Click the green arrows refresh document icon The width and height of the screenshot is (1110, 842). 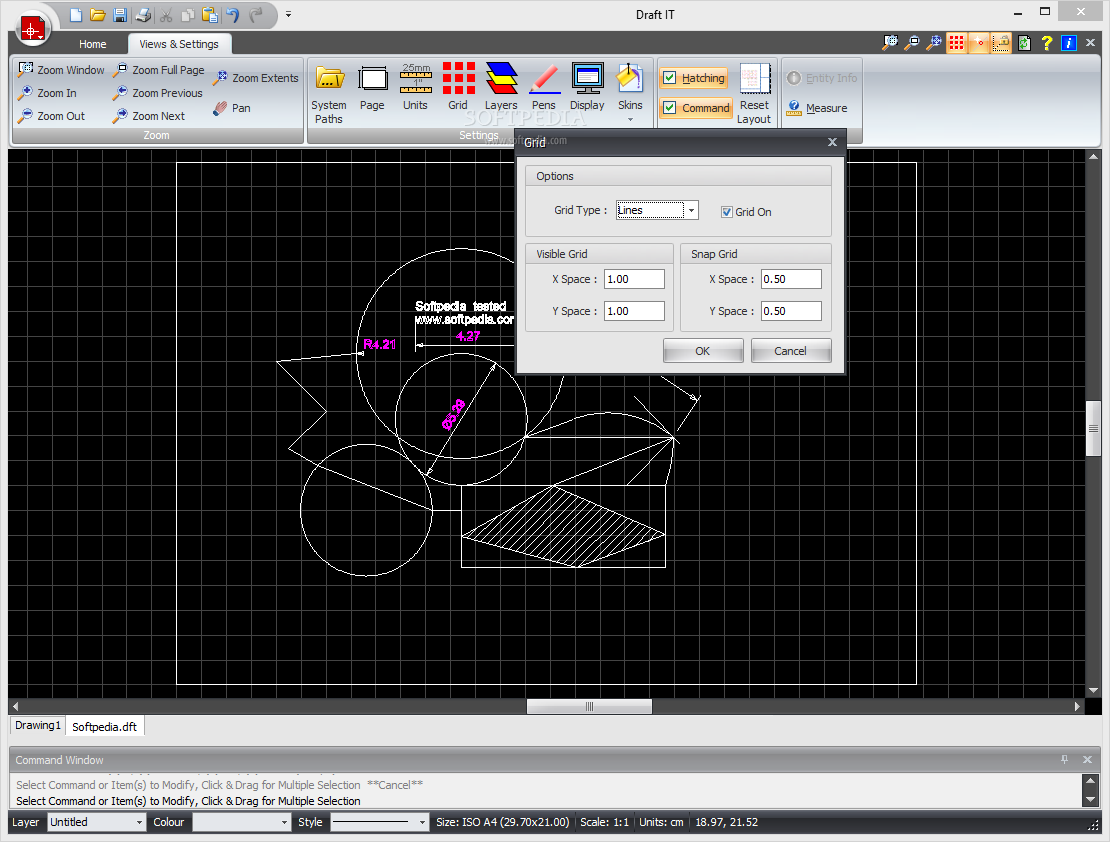point(1024,43)
